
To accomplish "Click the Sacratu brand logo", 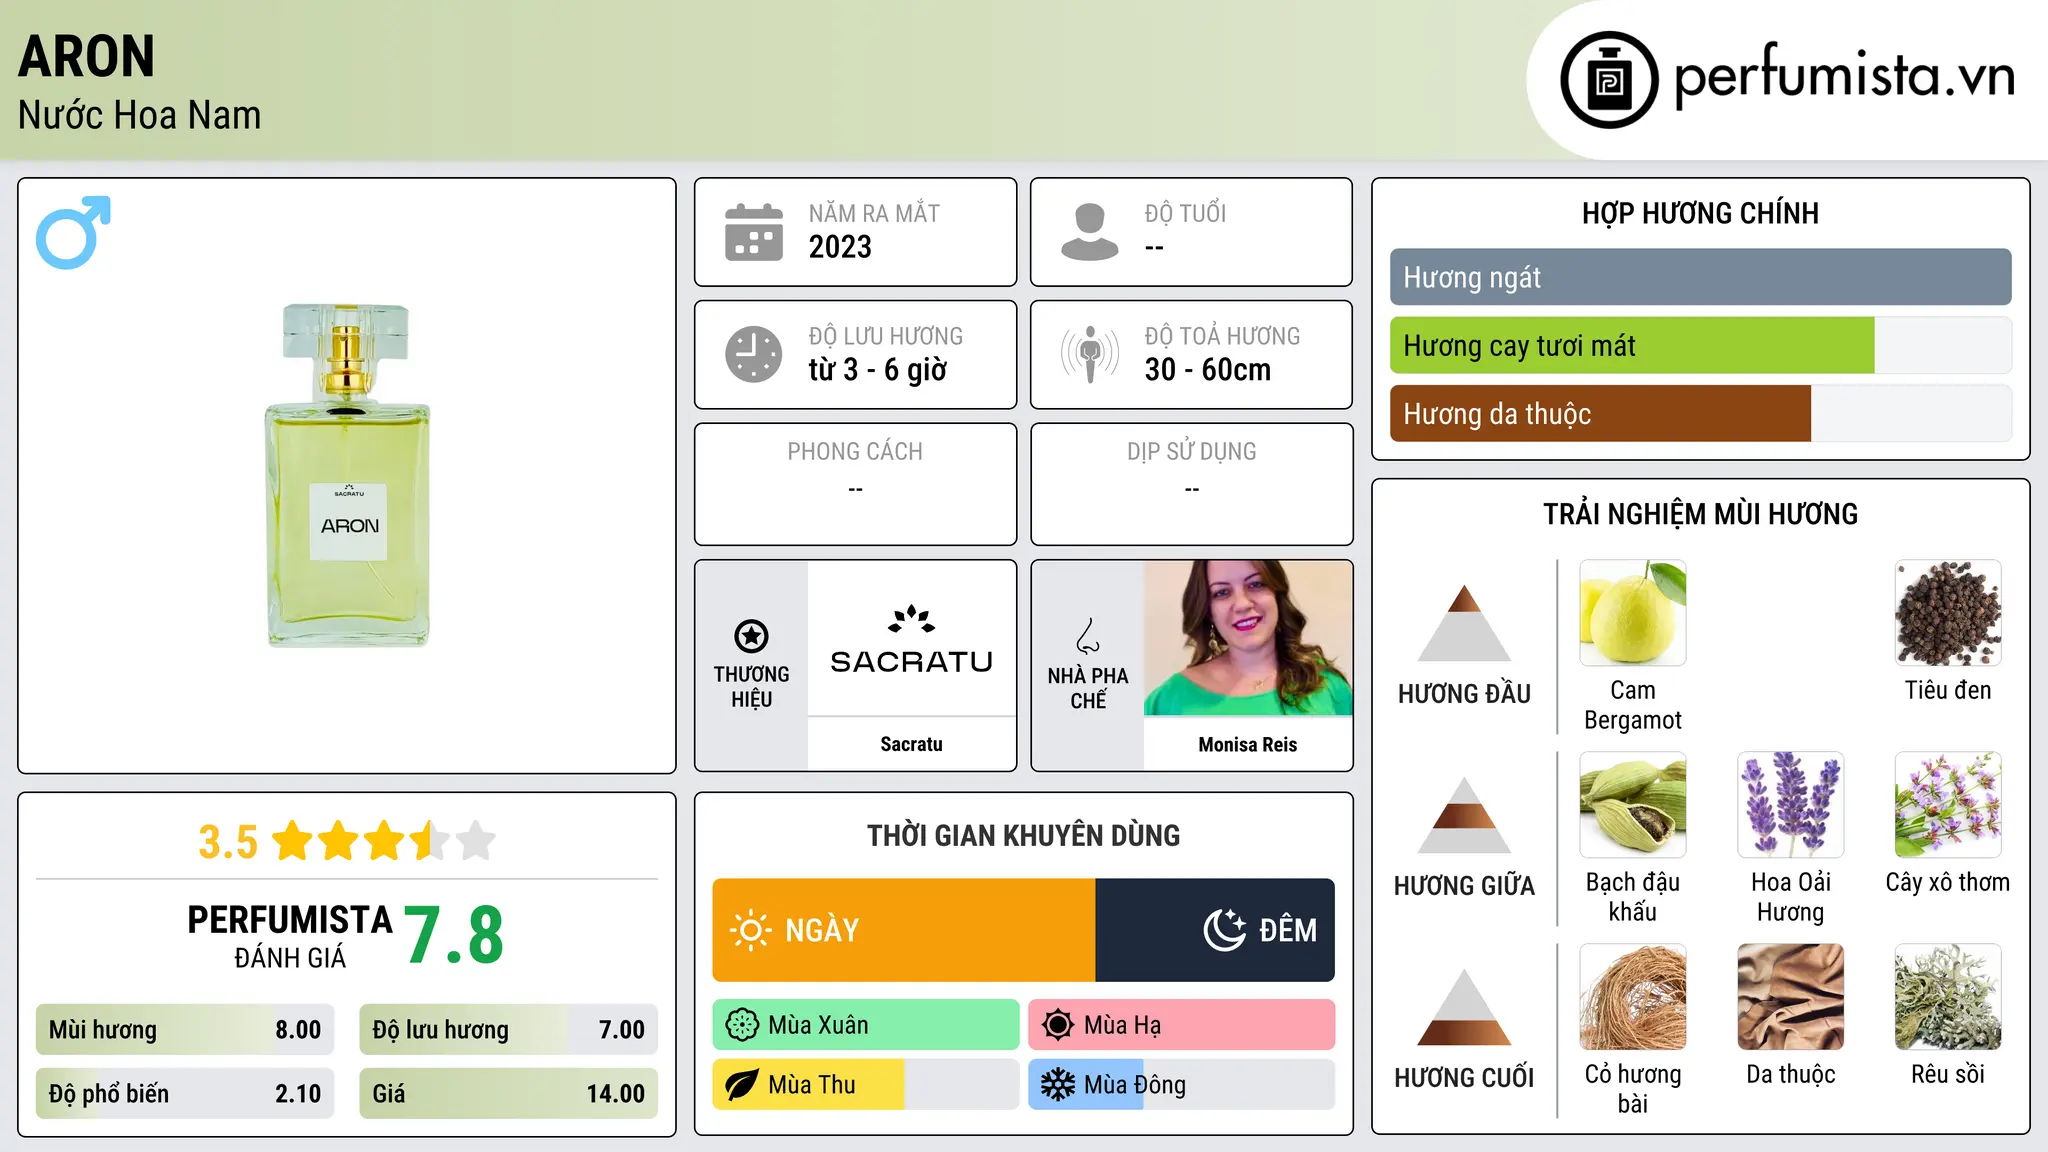I will tap(911, 640).
